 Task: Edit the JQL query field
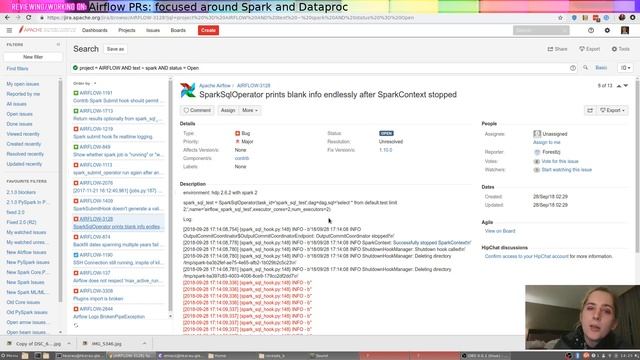coord(320,68)
